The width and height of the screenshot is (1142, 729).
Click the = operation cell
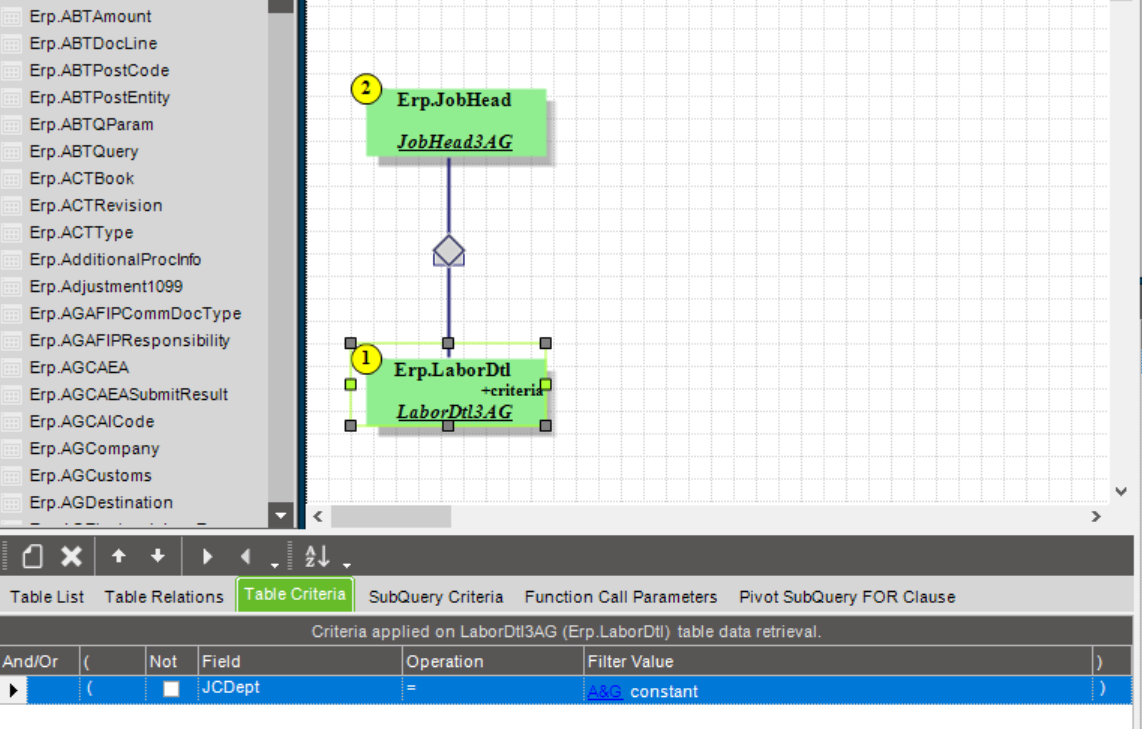pyautogui.click(x=493, y=689)
